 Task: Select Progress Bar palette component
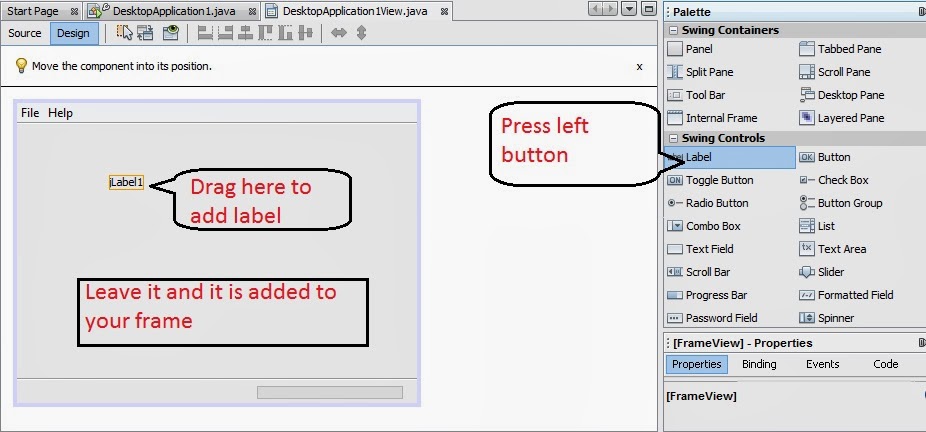tap(707, 295)
